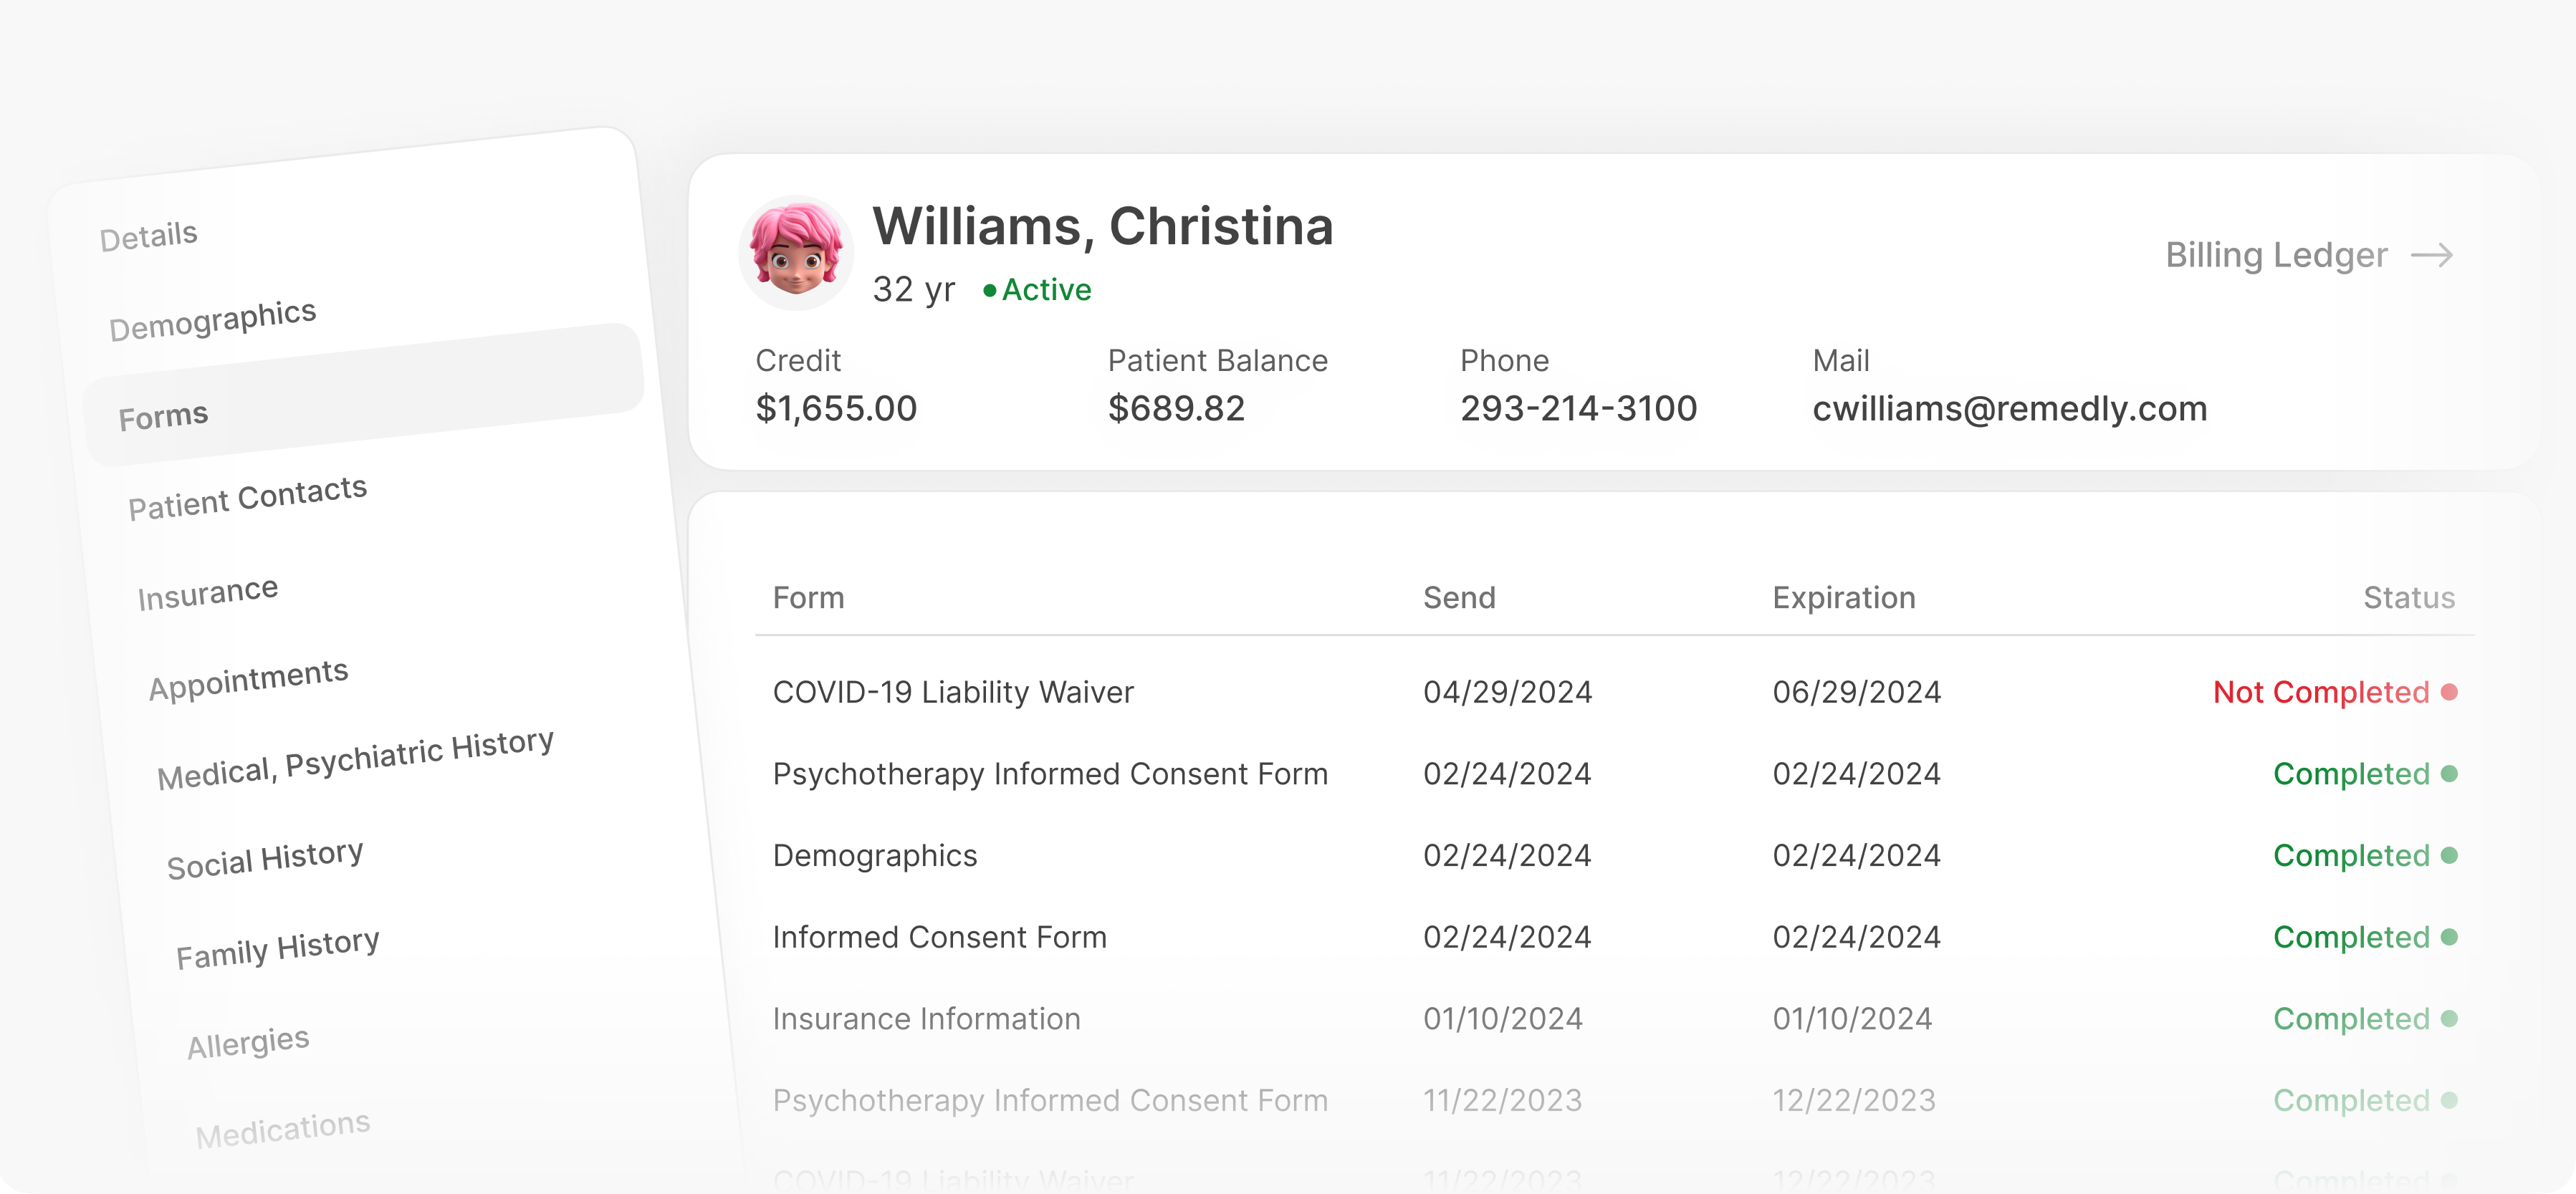
Task: Go to Patient Contacts in sidebar
Action: [x=247, y=497]
